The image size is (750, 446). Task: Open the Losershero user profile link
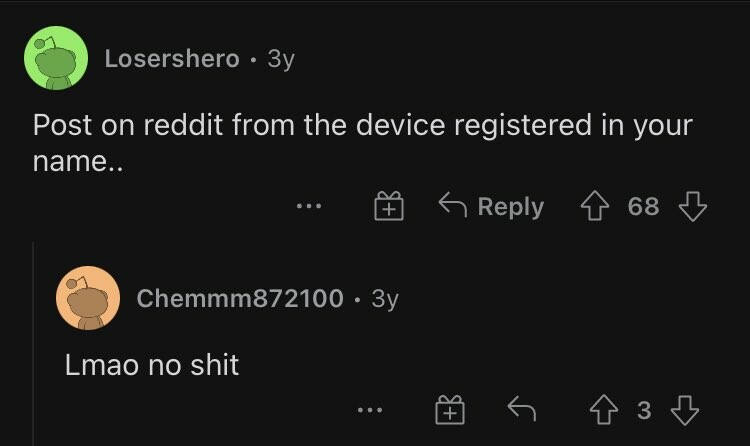coord(172,59)
